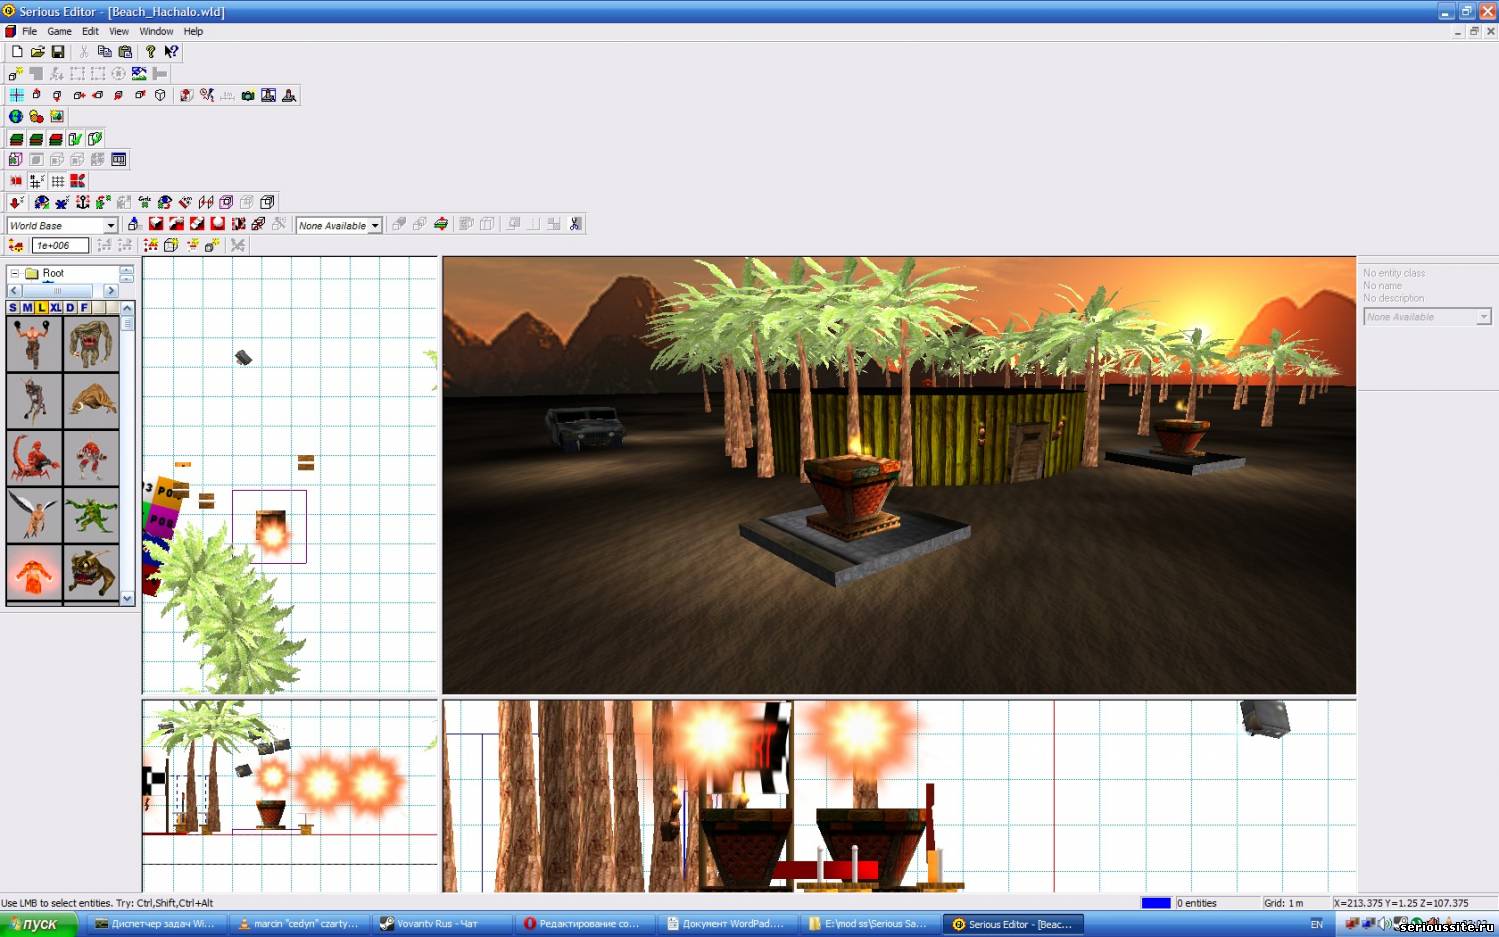Click the tree's right scroll arrow
Screen dimensions: 1499x937
coord(111,290)
